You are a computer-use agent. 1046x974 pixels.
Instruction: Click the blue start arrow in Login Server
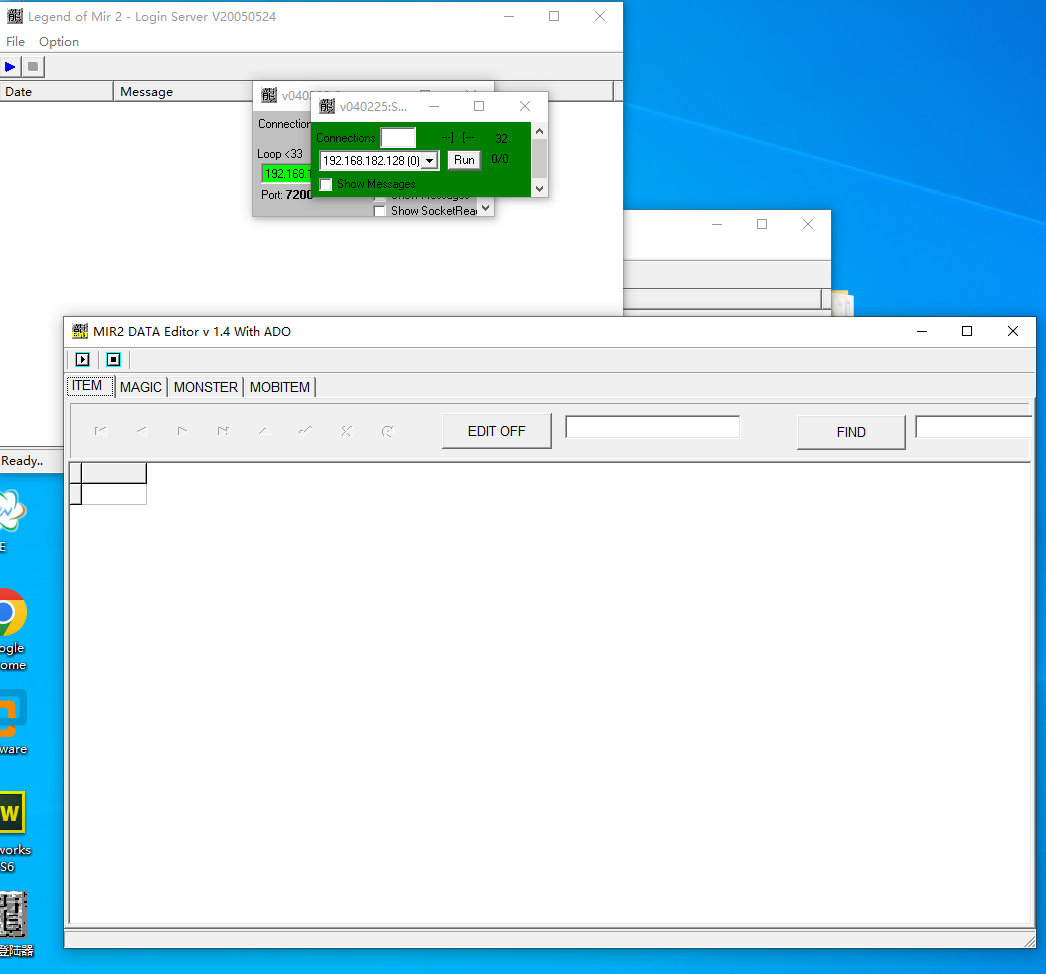click(x=10, y=67)
